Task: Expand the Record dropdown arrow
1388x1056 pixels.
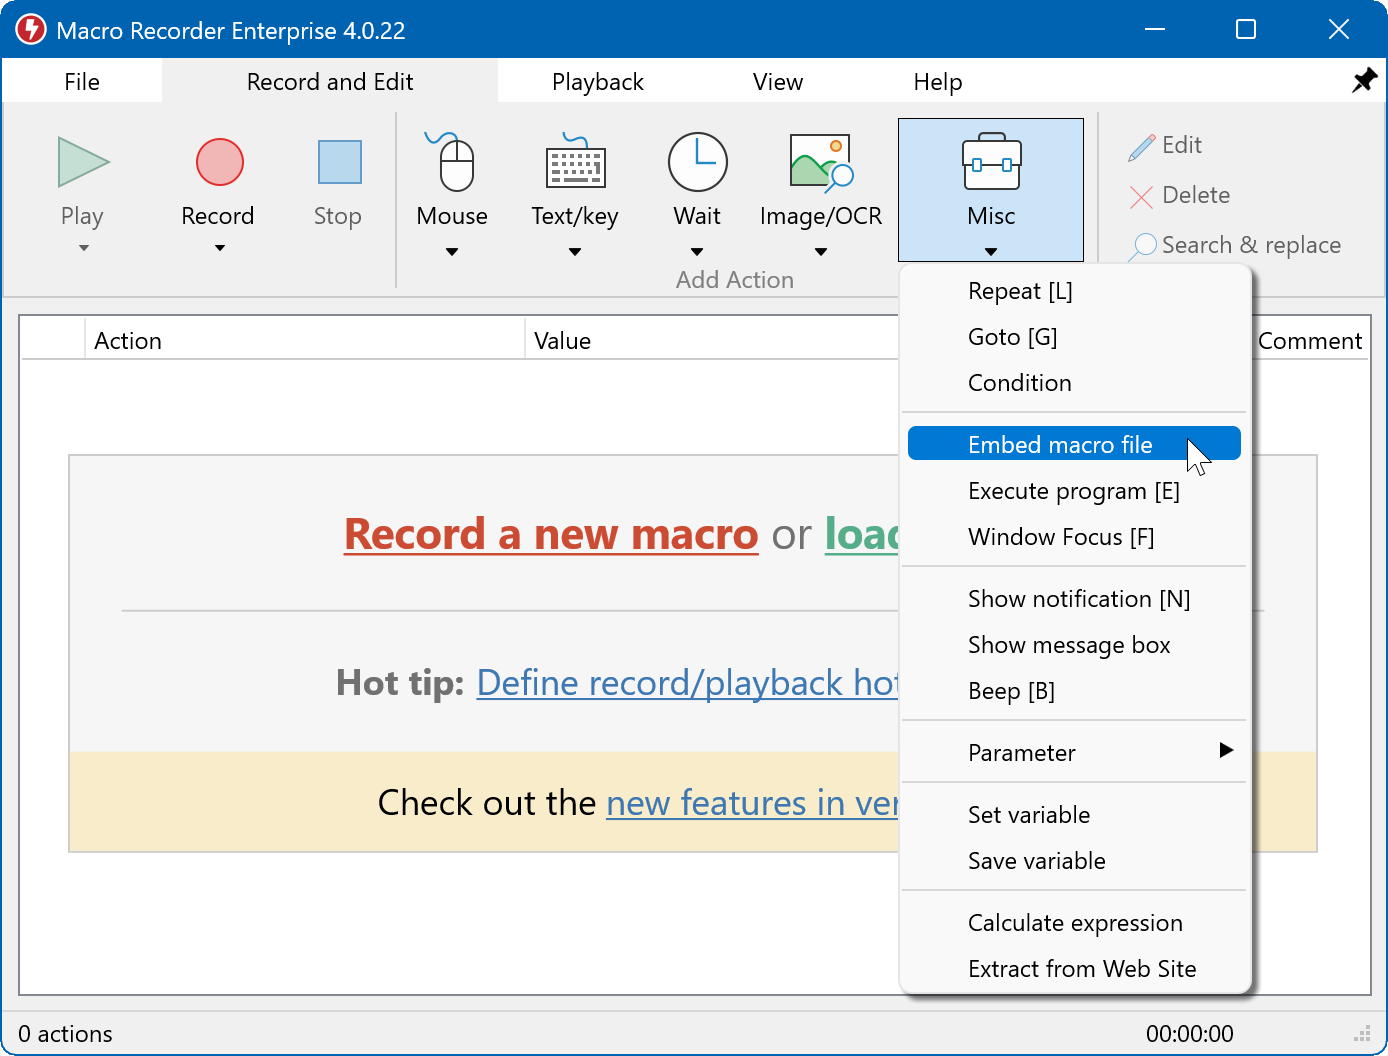Action: [218, 247]
